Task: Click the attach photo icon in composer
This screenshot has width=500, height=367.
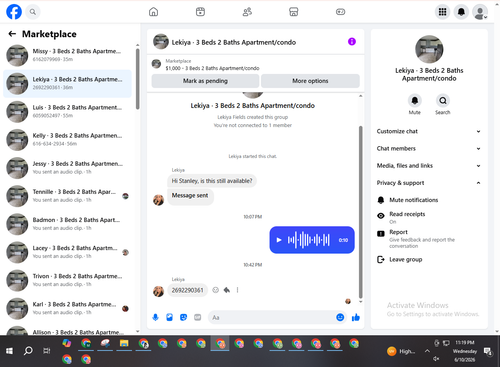Action: click(x=169, y=317)
